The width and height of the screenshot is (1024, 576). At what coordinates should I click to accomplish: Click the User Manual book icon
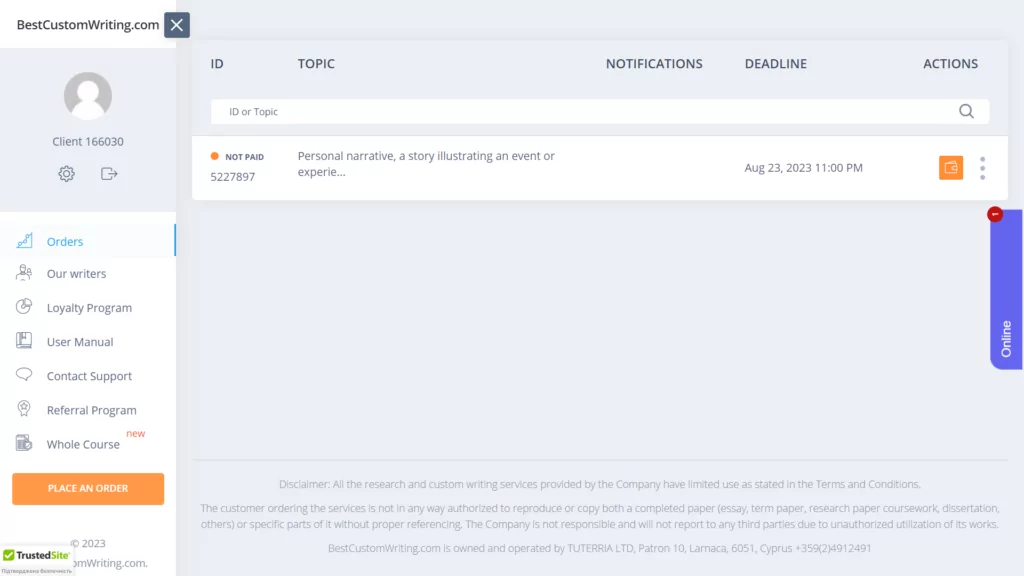[24, 341]
